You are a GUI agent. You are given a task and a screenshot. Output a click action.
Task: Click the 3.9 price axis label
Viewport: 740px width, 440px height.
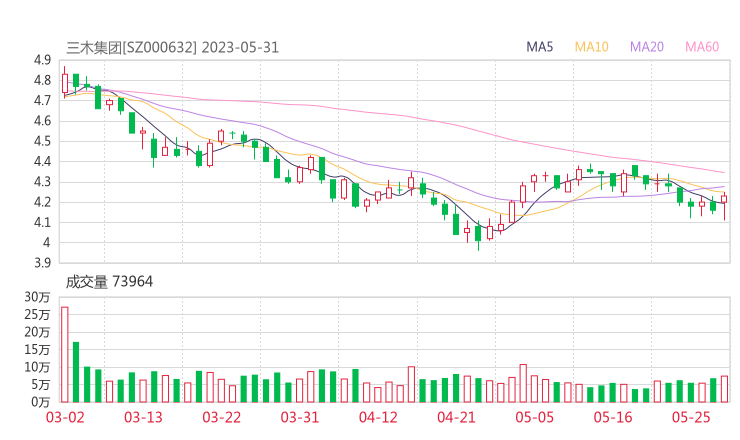pos(42,263)
